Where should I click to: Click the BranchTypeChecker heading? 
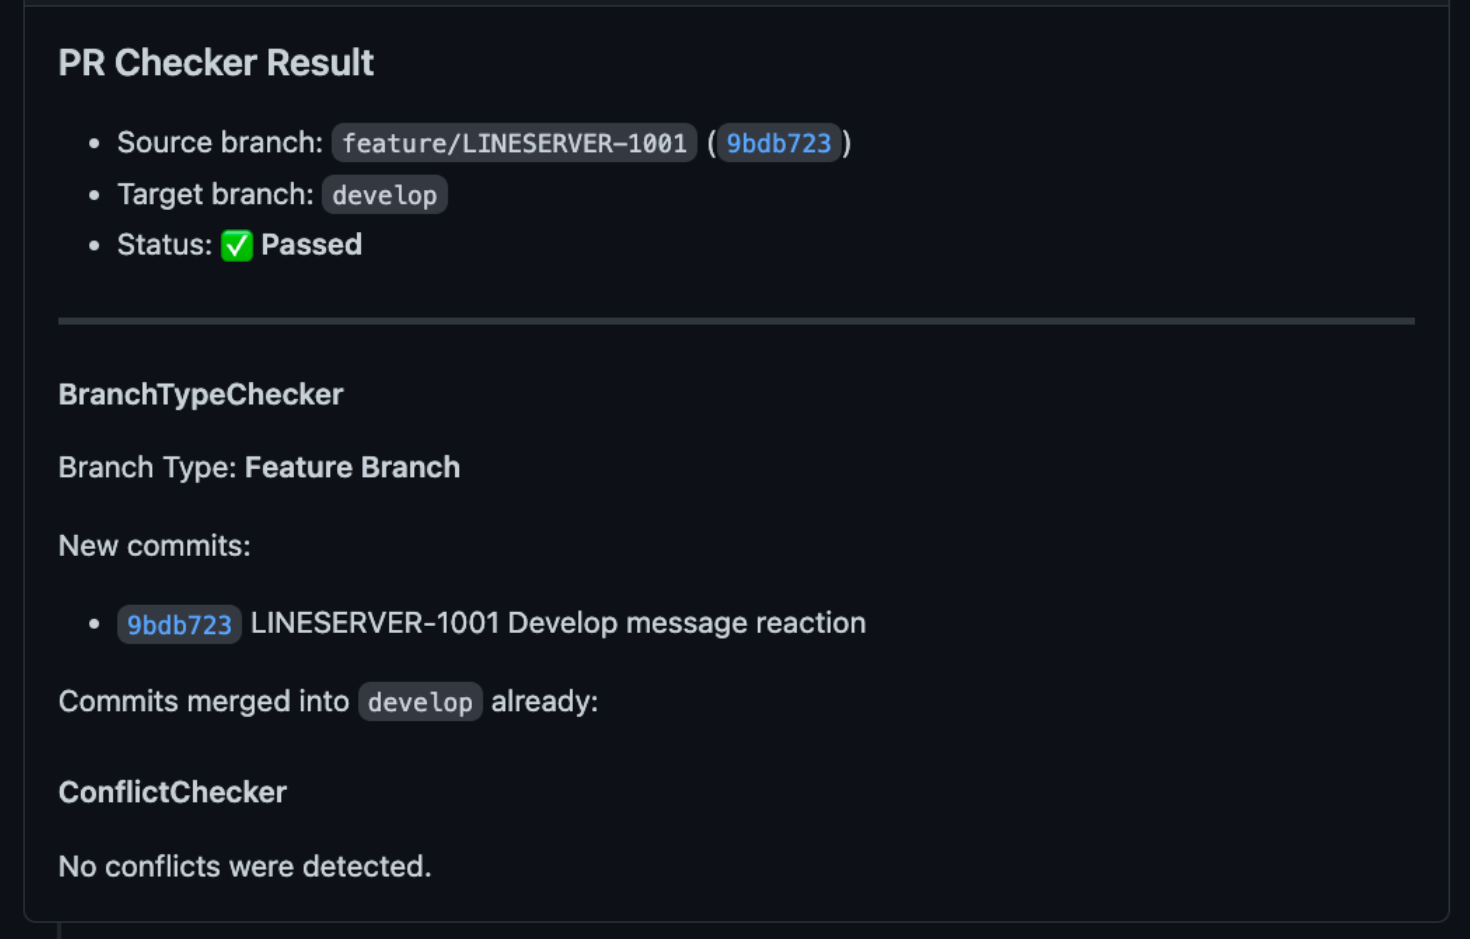point(201,394)
